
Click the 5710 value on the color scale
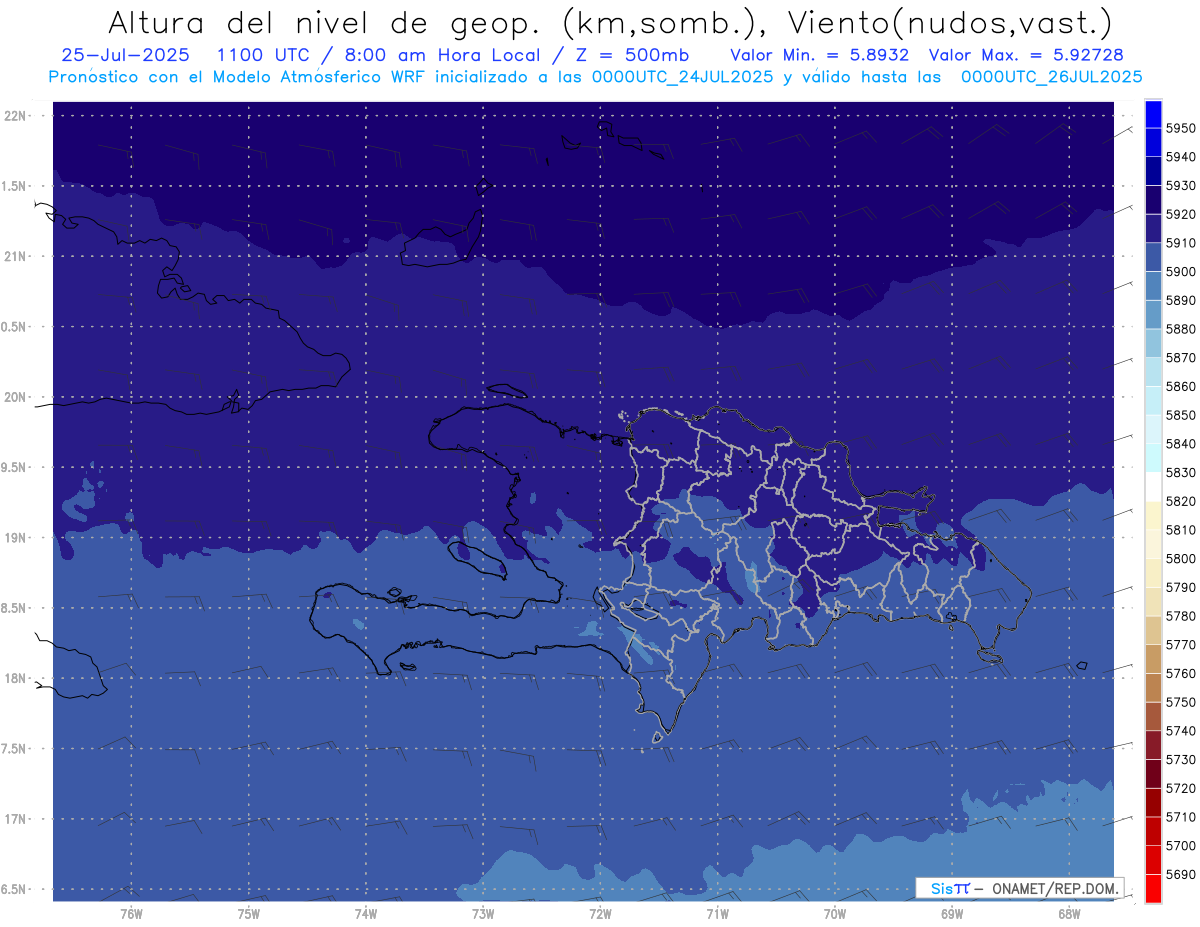[1181, 817]
